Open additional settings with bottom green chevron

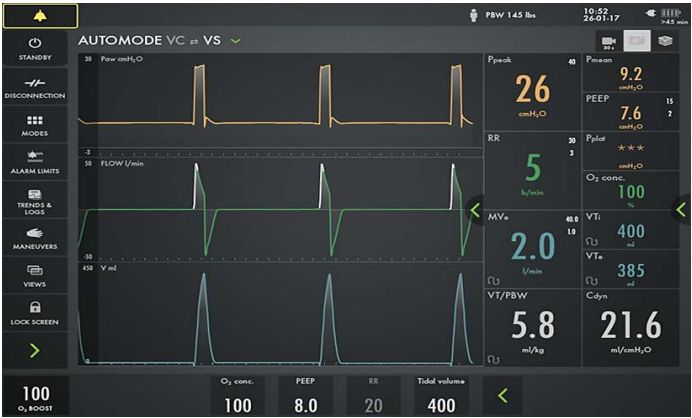pos(503,395)
